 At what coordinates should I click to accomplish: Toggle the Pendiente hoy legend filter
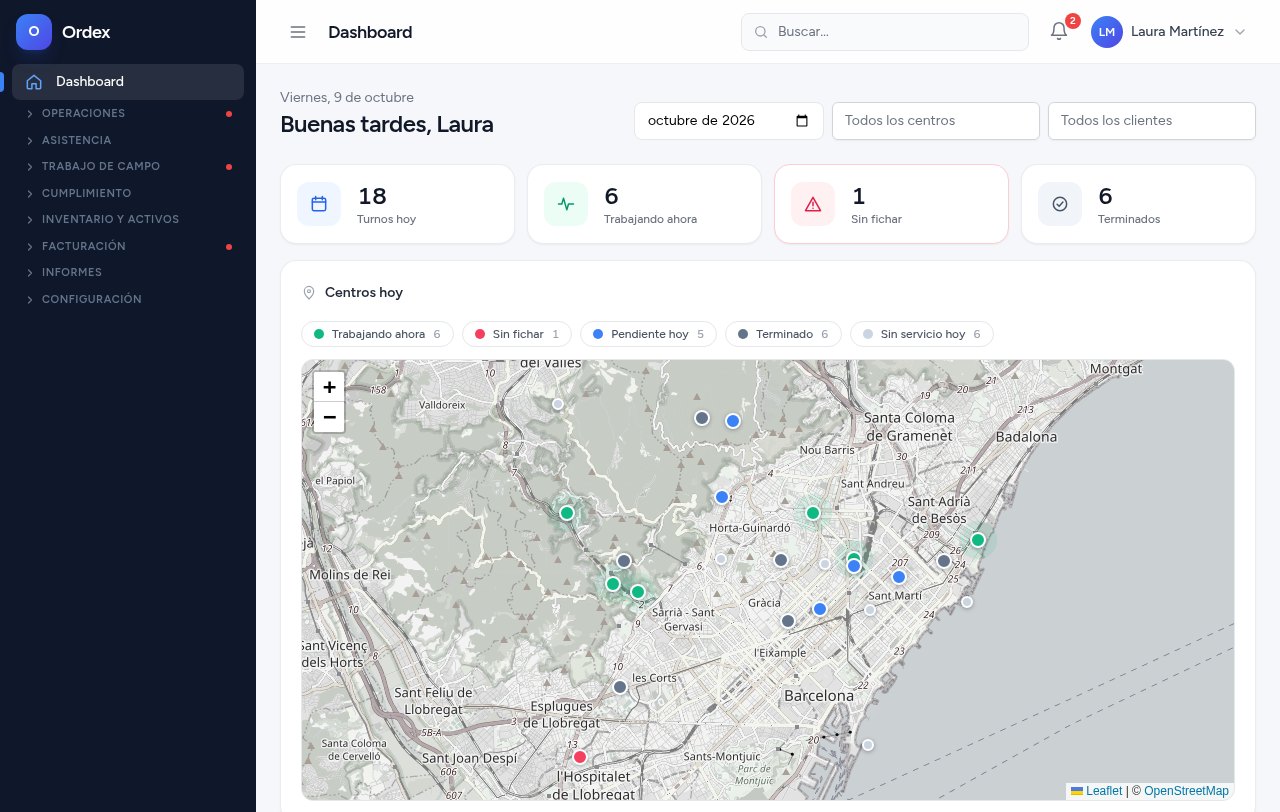coord(648,334)
